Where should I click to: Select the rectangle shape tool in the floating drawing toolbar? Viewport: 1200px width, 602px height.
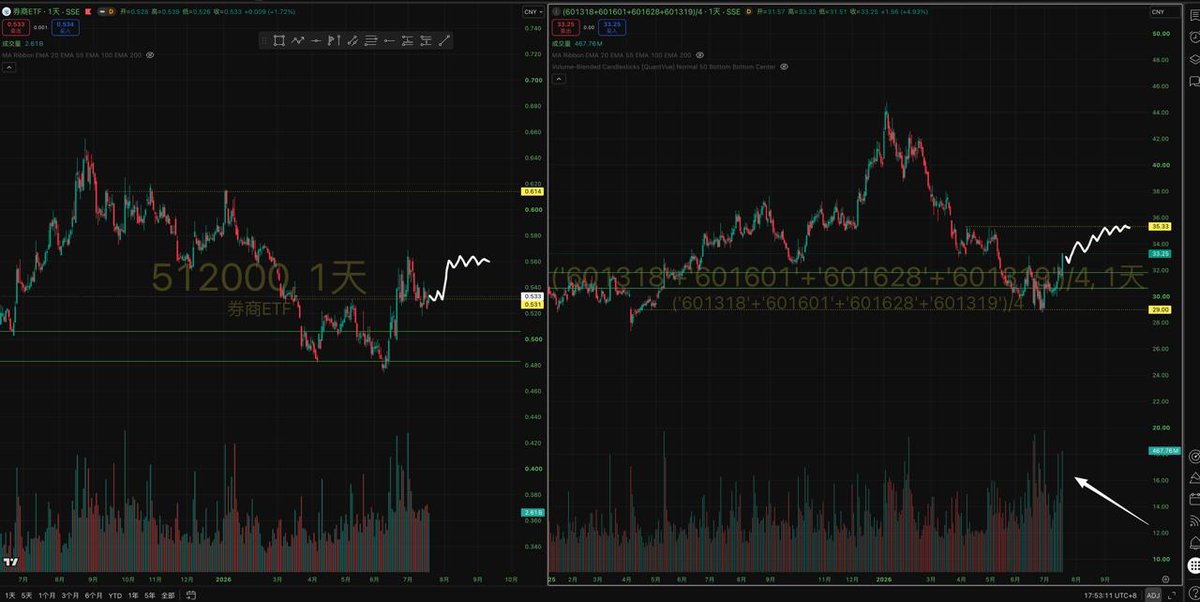pyautogui.click(x=279, y=40)
